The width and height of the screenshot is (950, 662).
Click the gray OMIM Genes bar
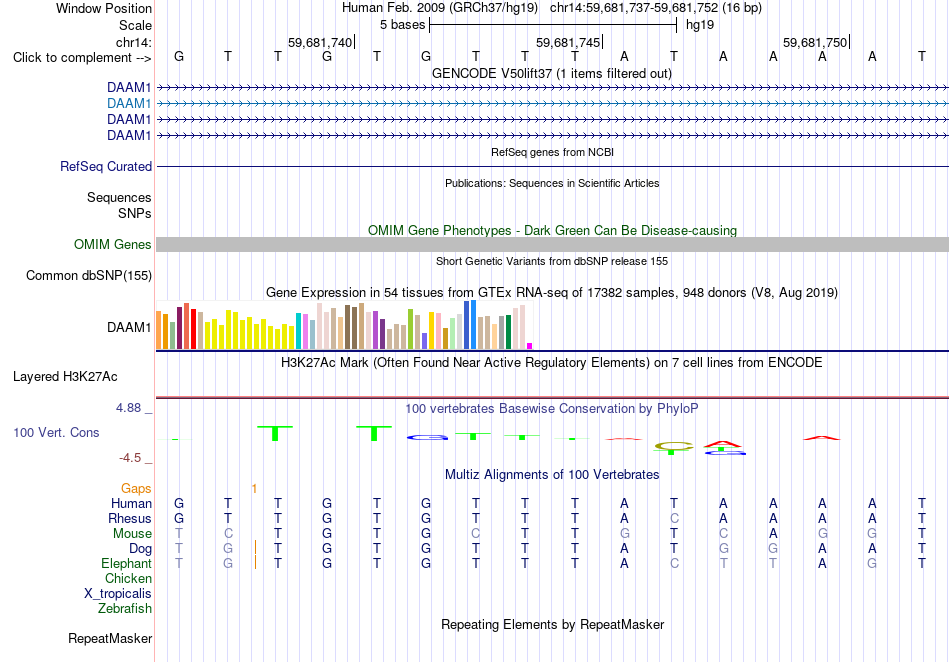(553, 245)
